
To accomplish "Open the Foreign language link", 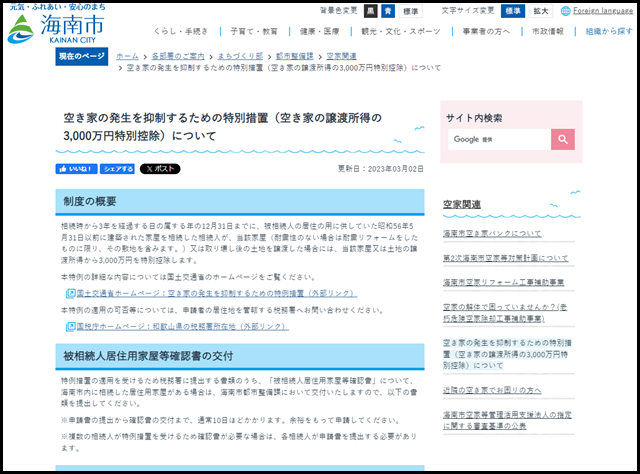I will [x=603, y=11].
